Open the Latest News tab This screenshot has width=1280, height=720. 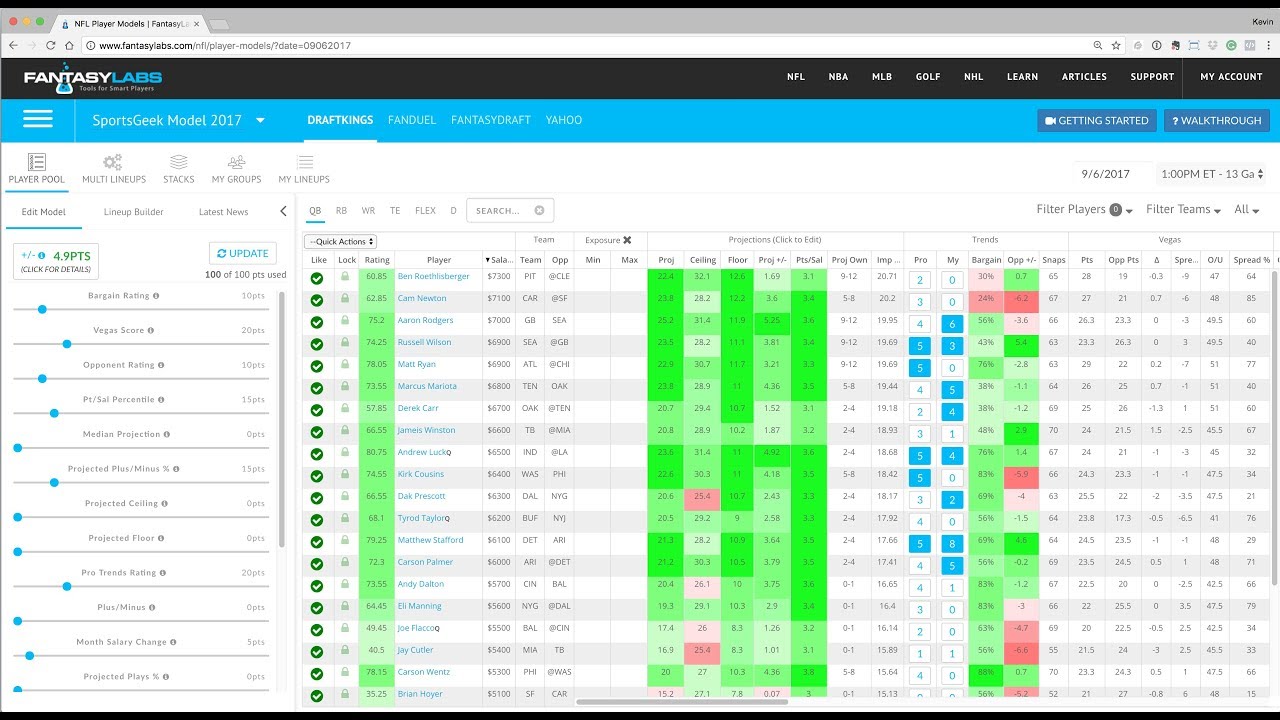[x=224, y=212]
